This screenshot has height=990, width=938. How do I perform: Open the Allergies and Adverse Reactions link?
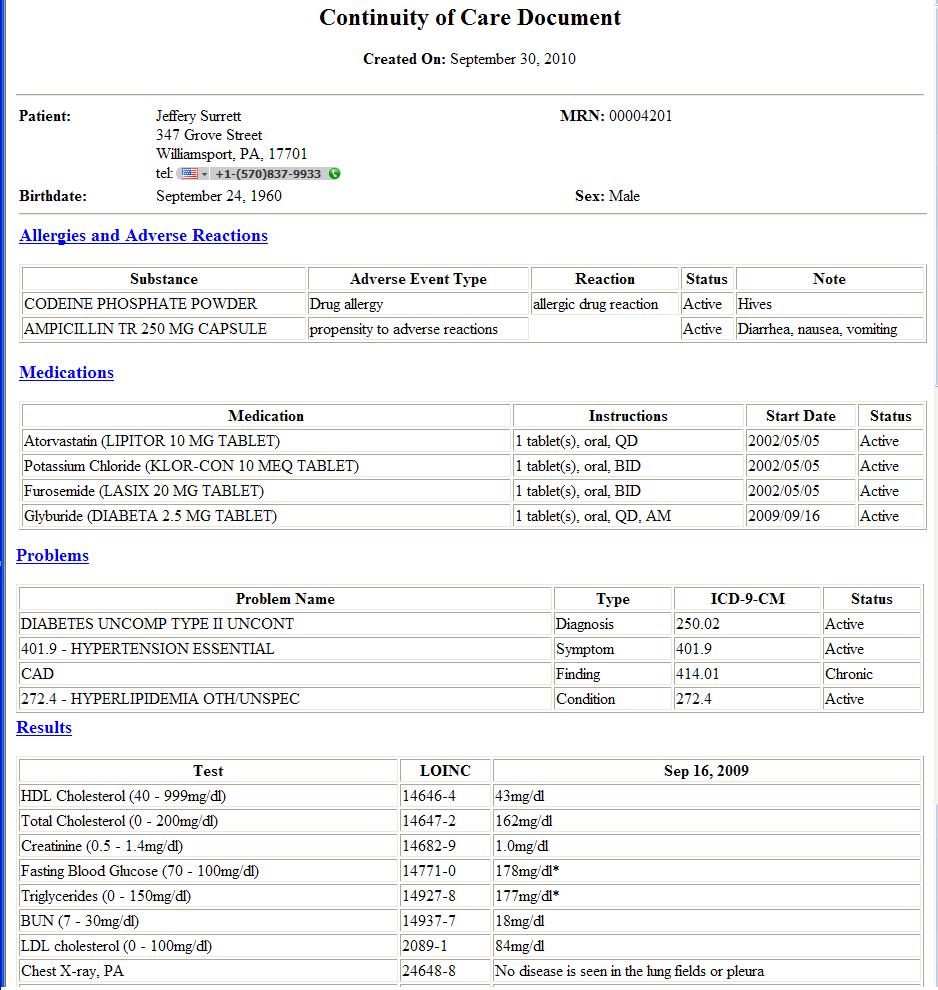click(143, 236)
